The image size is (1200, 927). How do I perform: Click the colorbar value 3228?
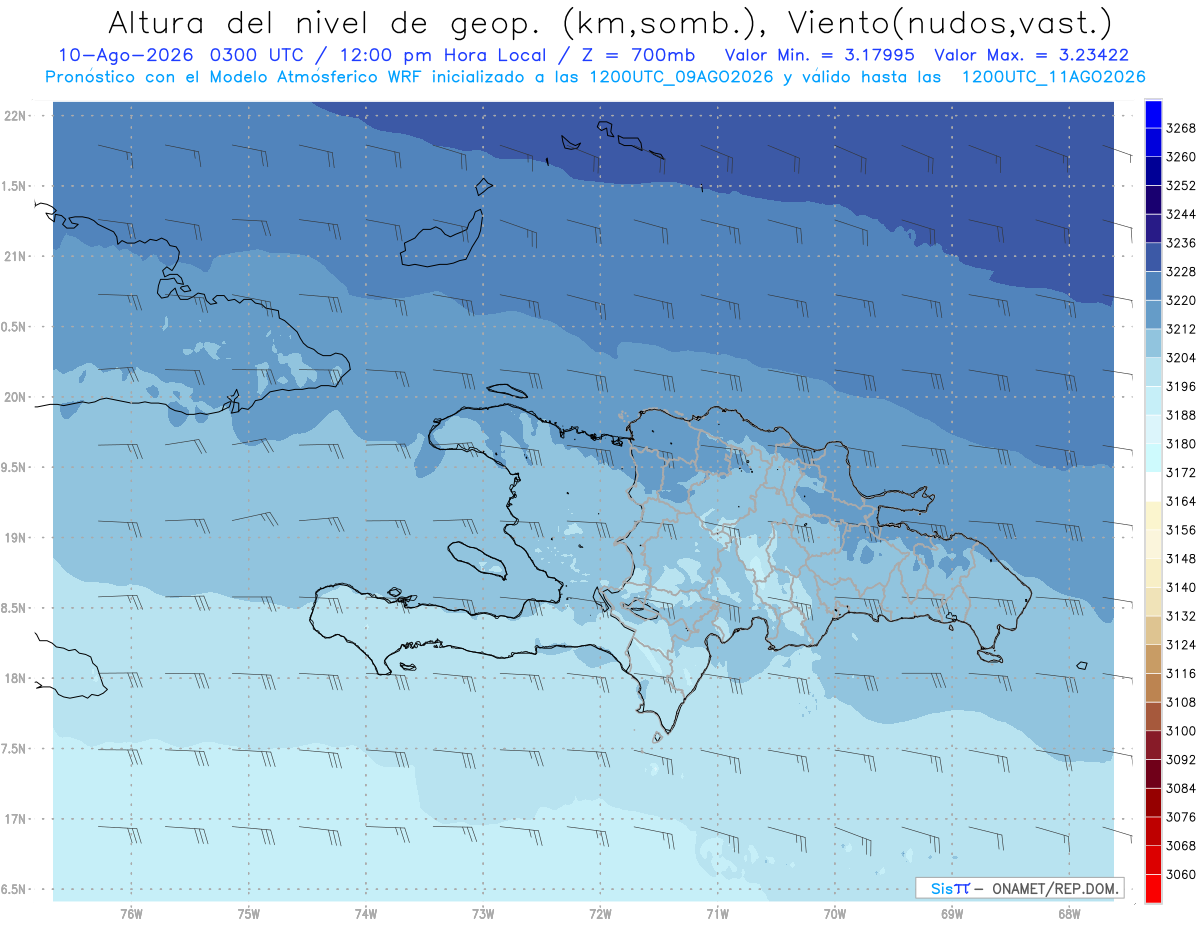[1181, 272]
